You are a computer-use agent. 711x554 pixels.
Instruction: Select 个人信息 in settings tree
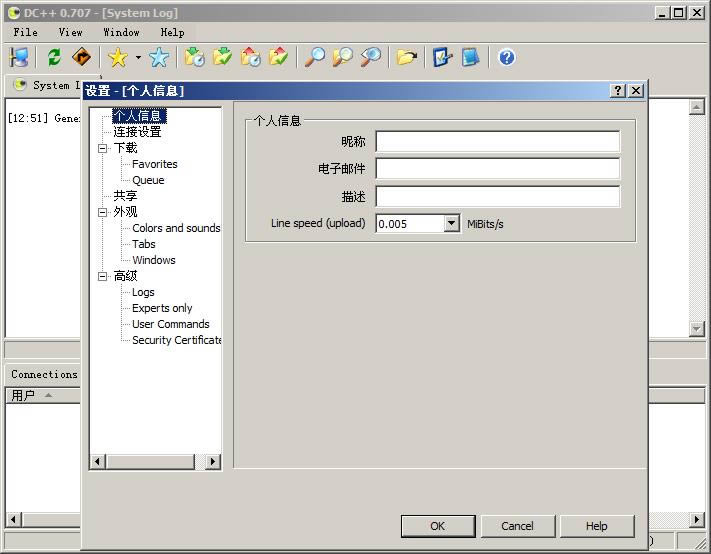pyautogui.click(x=139, y=116)
